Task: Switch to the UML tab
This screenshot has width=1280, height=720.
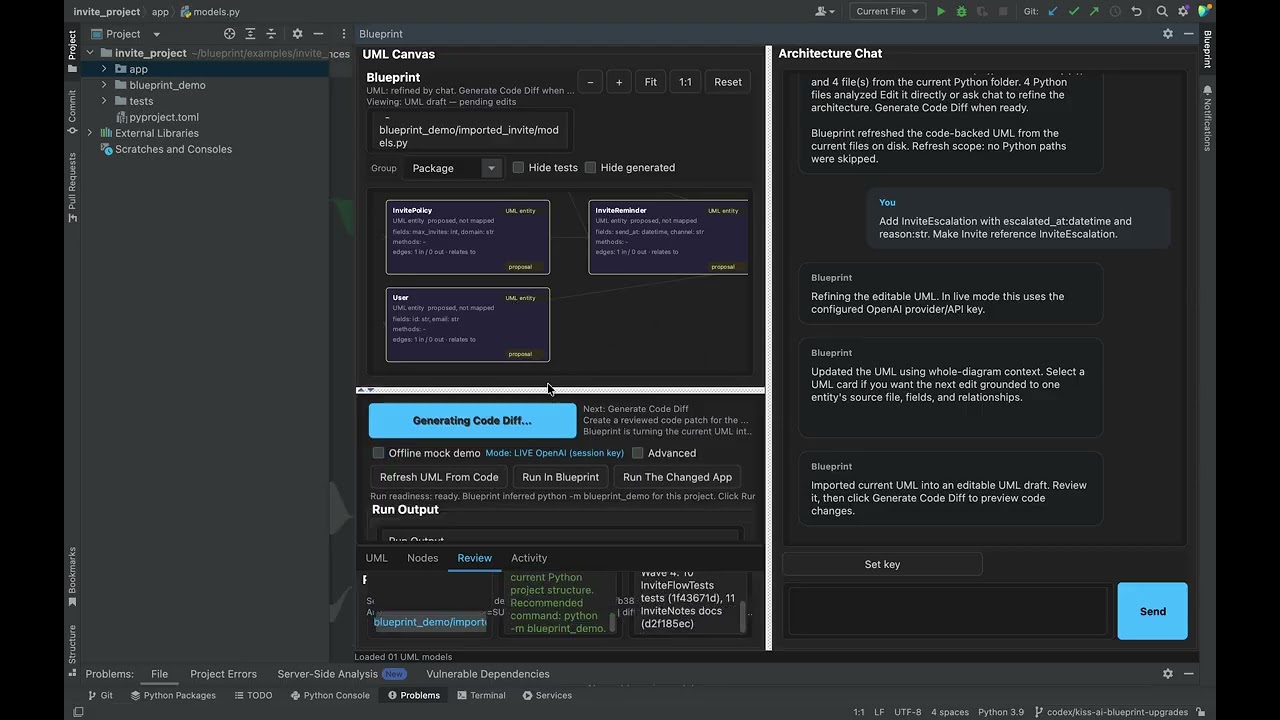Action: (x=377, y=558)
